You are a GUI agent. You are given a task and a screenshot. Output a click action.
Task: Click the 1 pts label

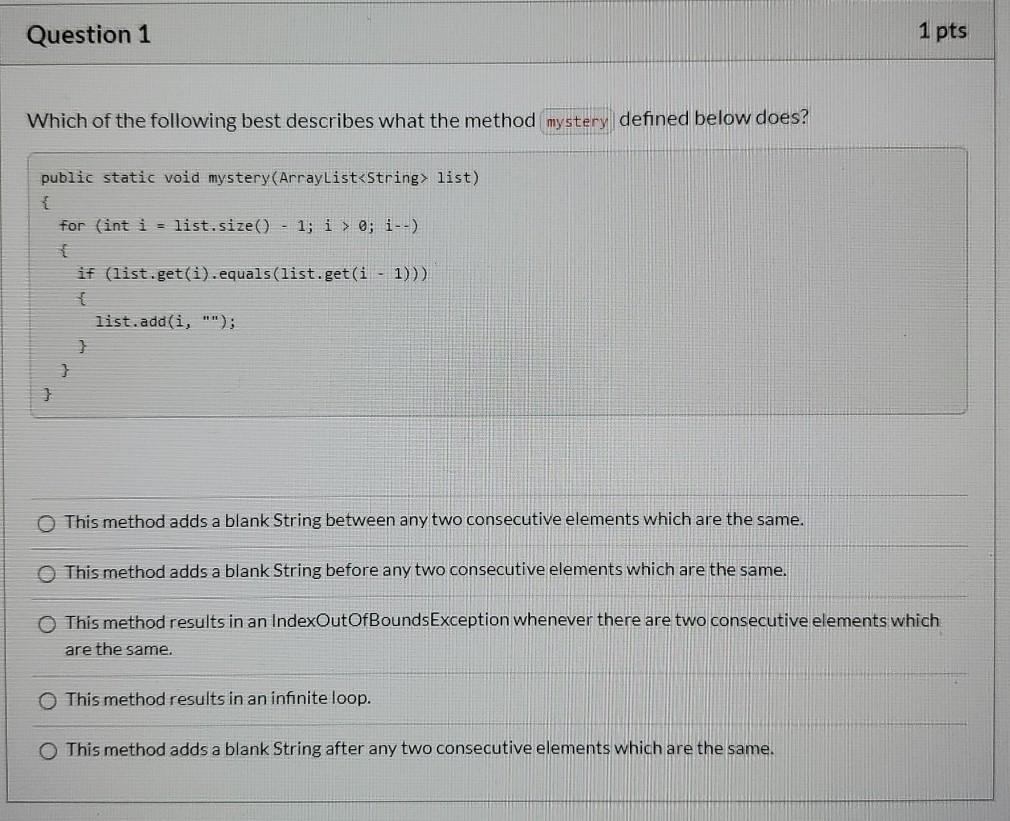pyautogui.click(x=943, y=31)
